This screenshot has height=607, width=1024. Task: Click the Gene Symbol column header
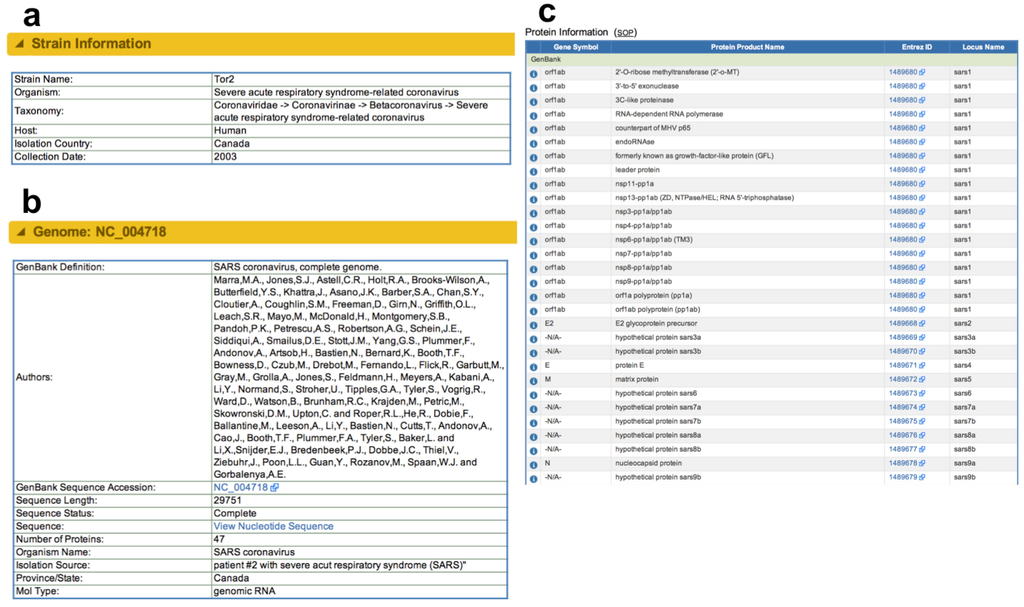point(578,47)
